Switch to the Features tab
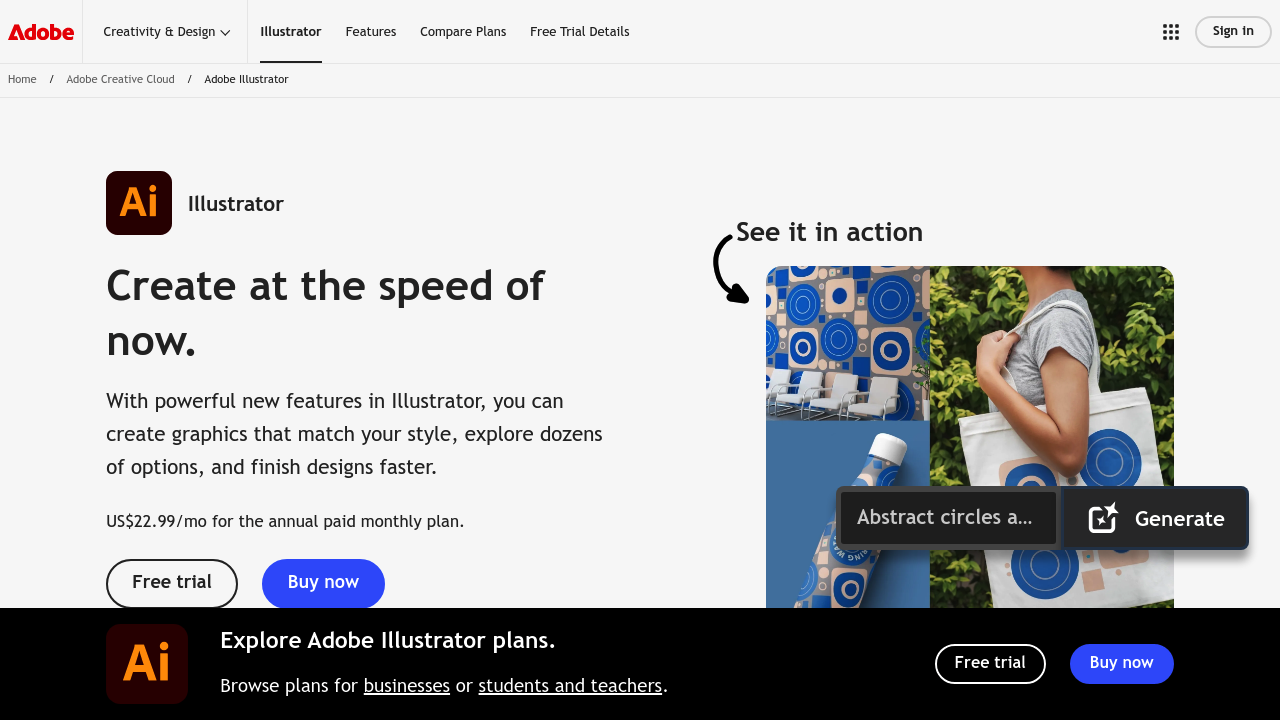This screenshot has width=1280, height=720. 370,31
